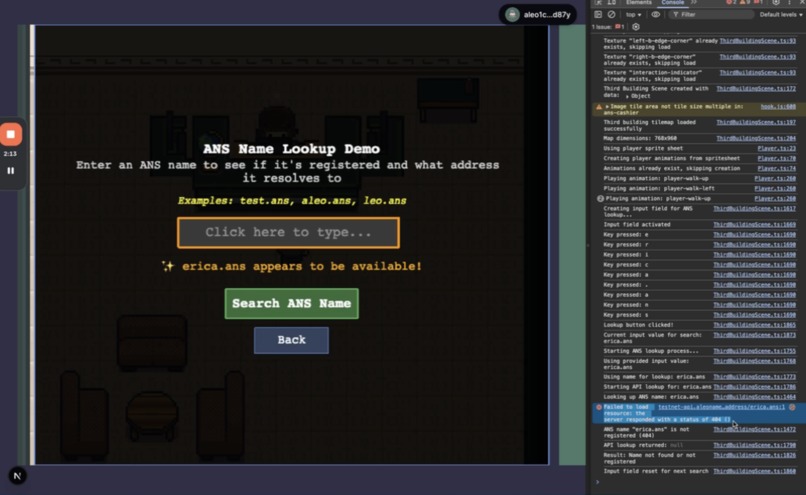Click the ANS name input field
The height and width of the screenshot is (495, 806).
tap(288, 232)
